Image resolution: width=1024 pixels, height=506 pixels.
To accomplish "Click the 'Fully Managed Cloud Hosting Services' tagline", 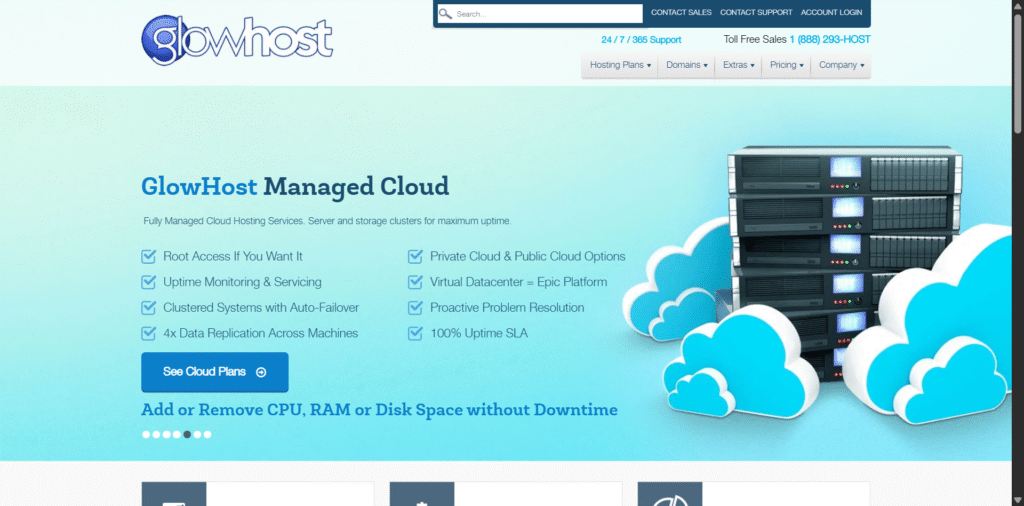I will coord(327,221).
